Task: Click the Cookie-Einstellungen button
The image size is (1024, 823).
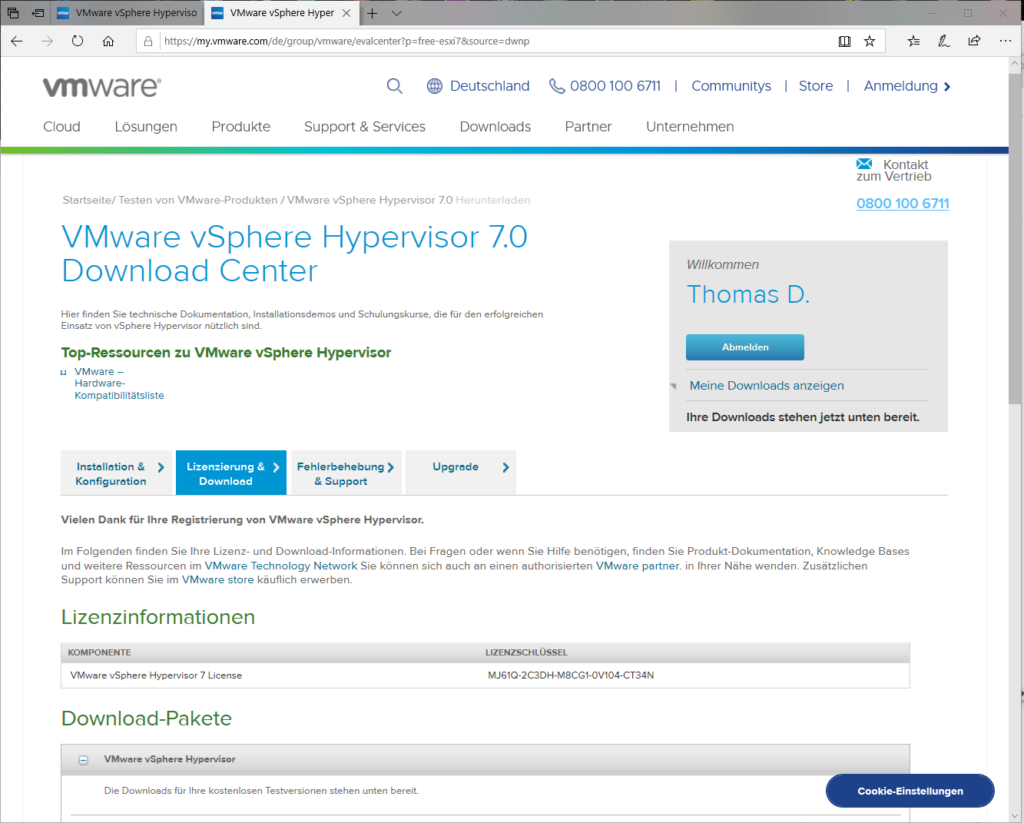Action: pyautogui.click(x=910, y=791)
